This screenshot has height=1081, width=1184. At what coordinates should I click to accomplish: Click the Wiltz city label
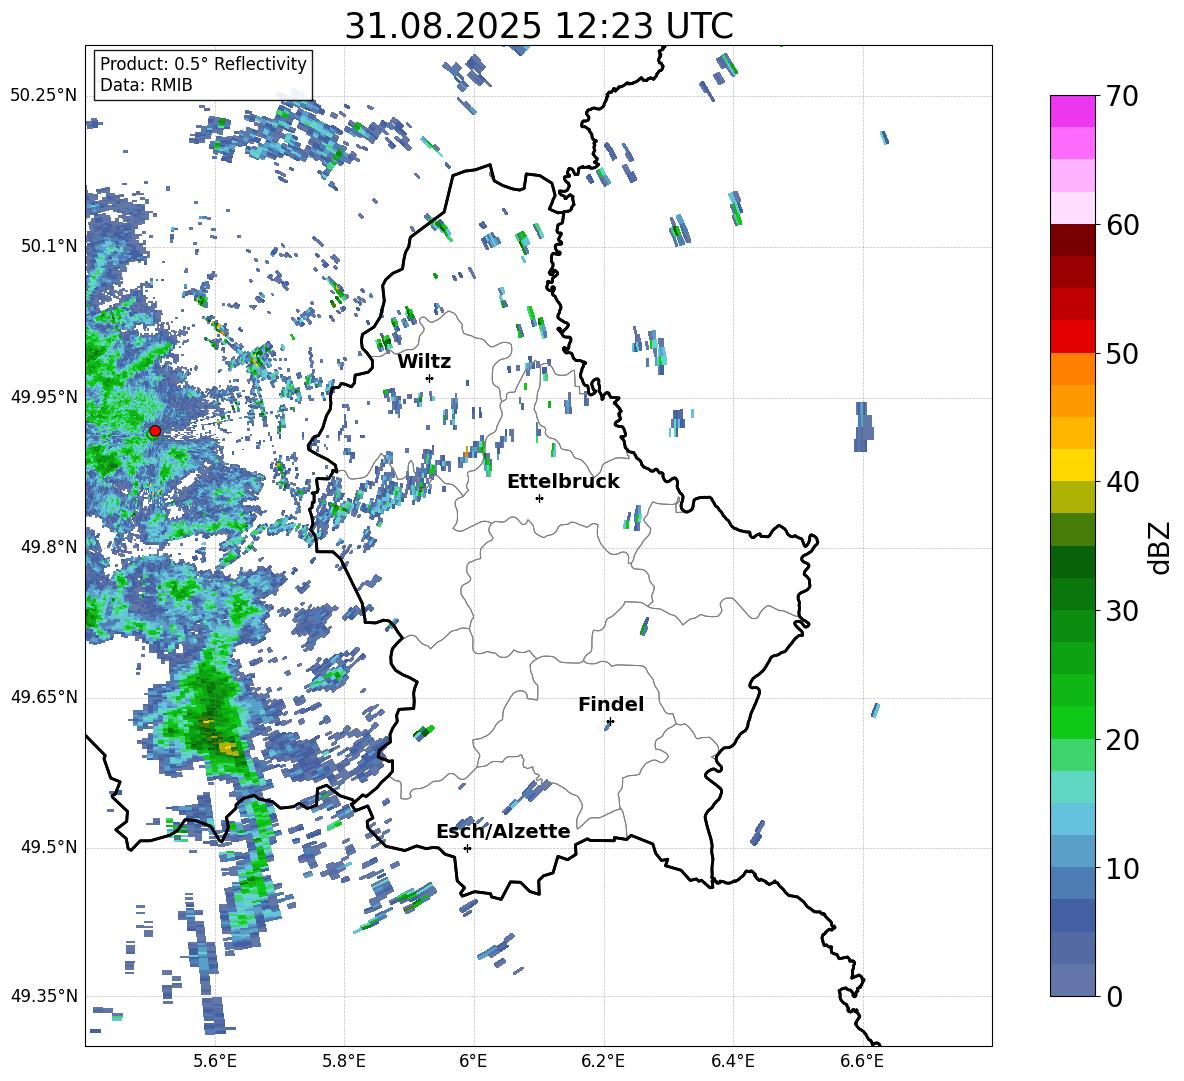coord(424,362)
